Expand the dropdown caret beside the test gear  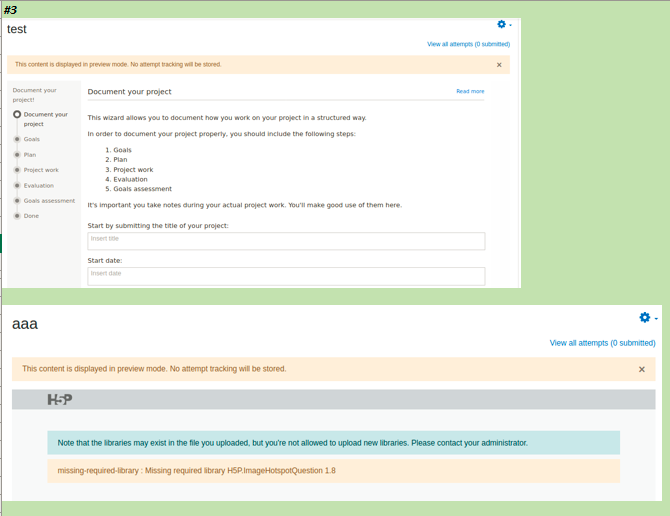pos(510,25)
